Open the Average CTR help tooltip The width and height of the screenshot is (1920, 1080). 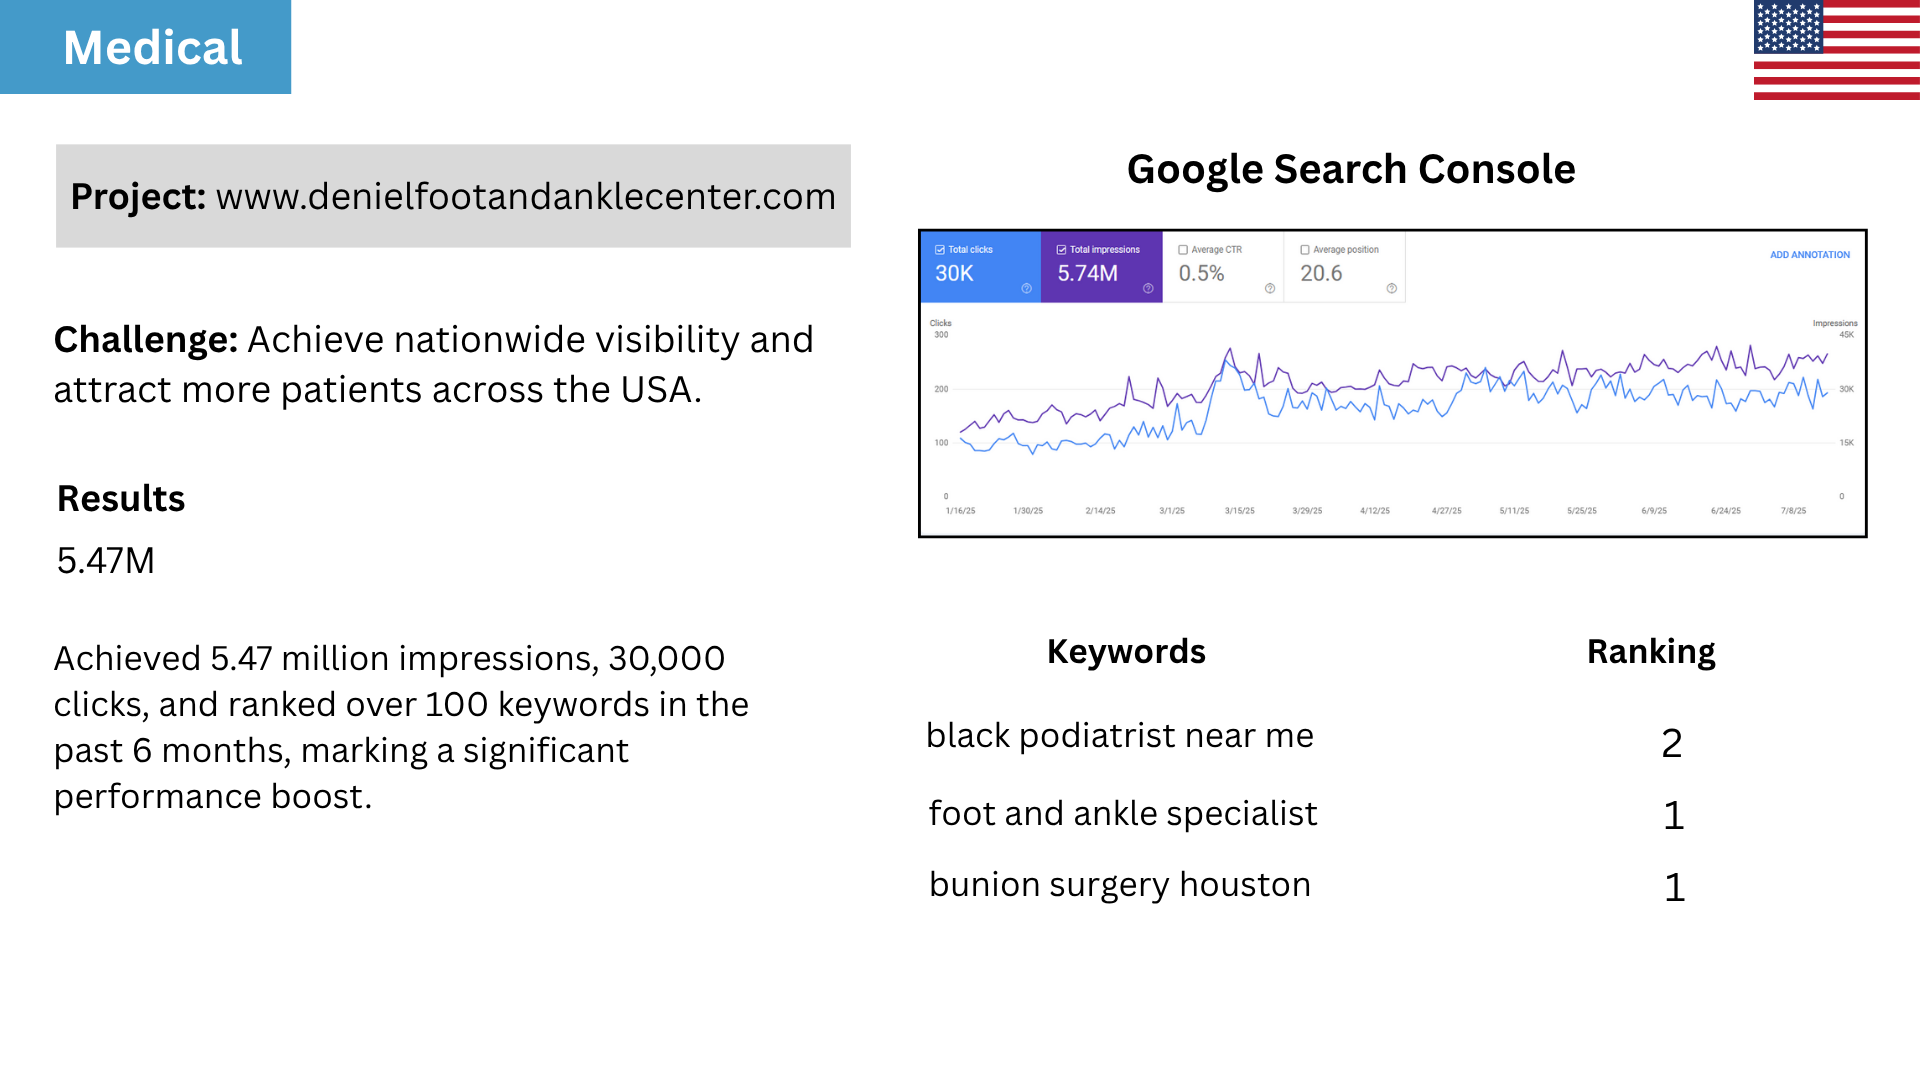pyautogui.click(x=1270, y=288)
